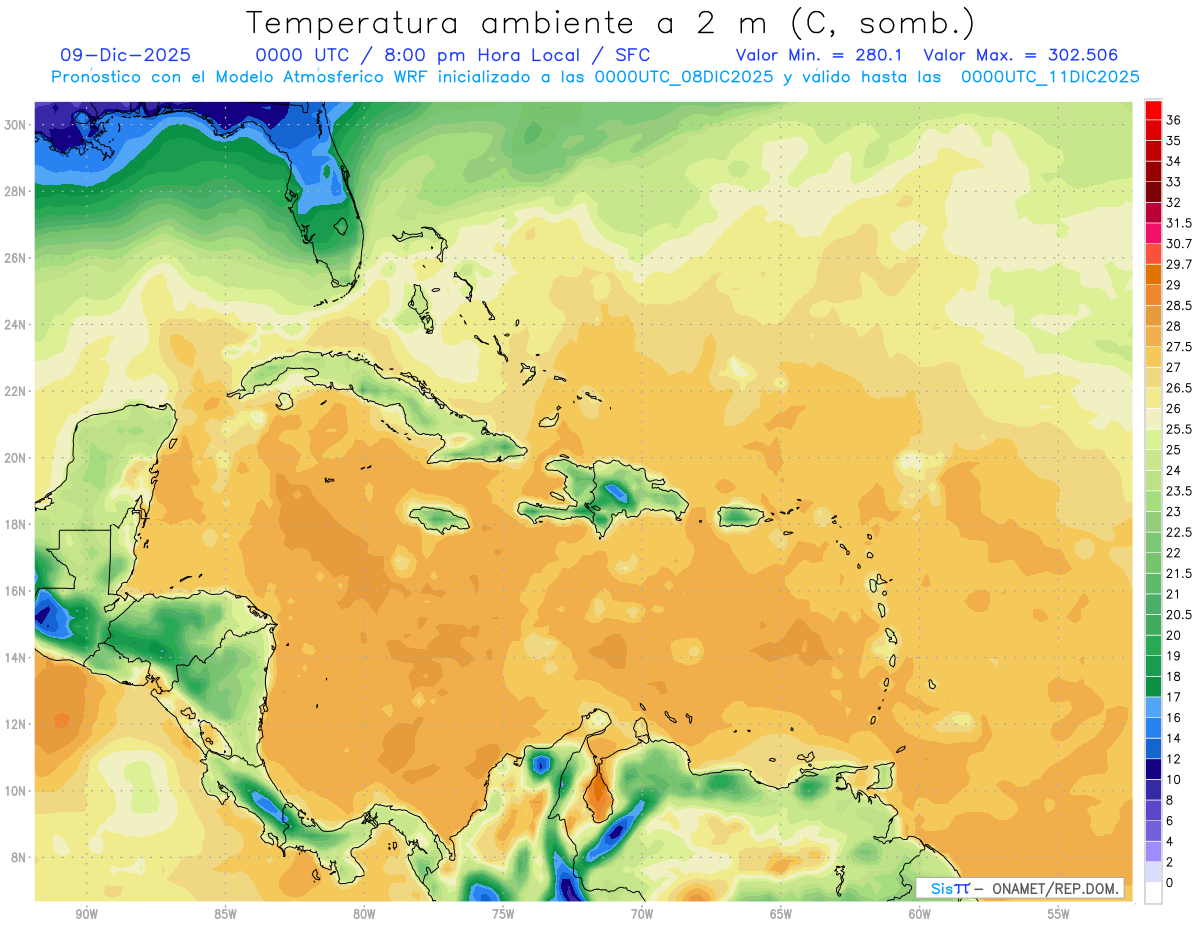
Task: Click the island of Jamaica on the map
Action: click(440, 518)
